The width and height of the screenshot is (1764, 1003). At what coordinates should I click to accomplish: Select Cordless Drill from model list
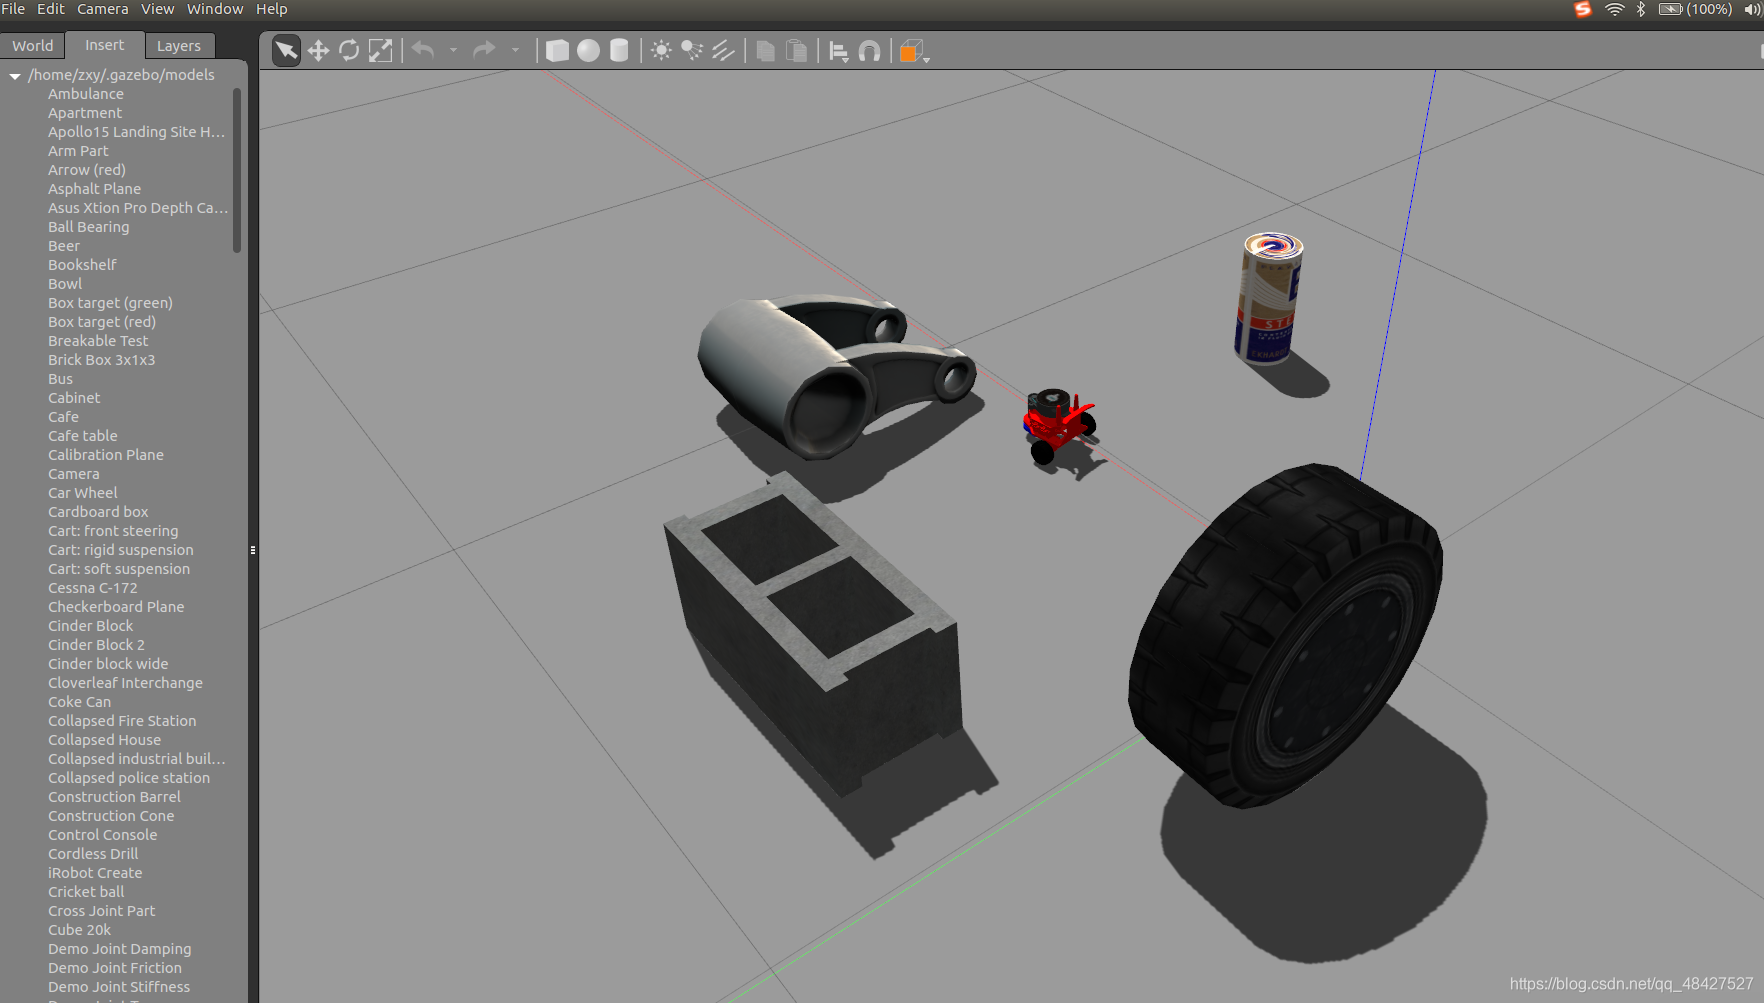click(x=94, y=854)
